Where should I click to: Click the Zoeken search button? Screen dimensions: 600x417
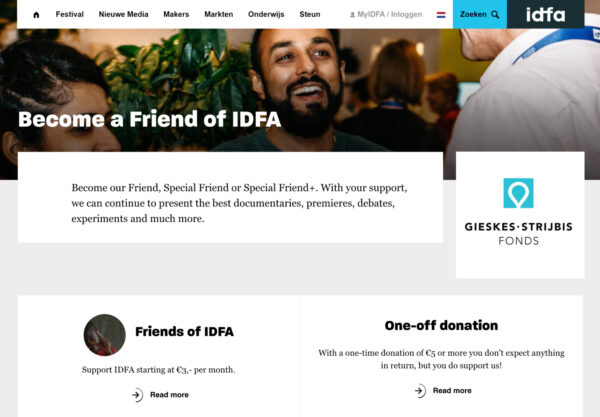(x=479, y=14)
